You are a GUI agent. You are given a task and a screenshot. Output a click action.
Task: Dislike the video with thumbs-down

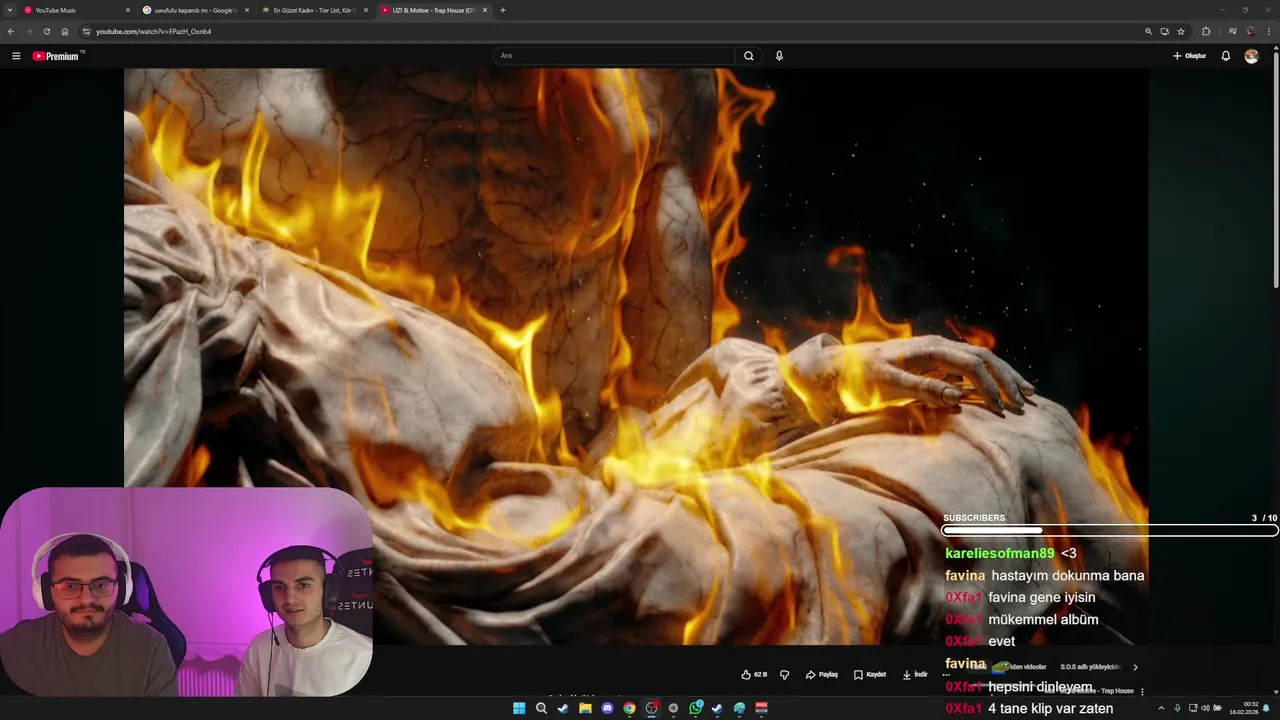[x=785, y=675]
